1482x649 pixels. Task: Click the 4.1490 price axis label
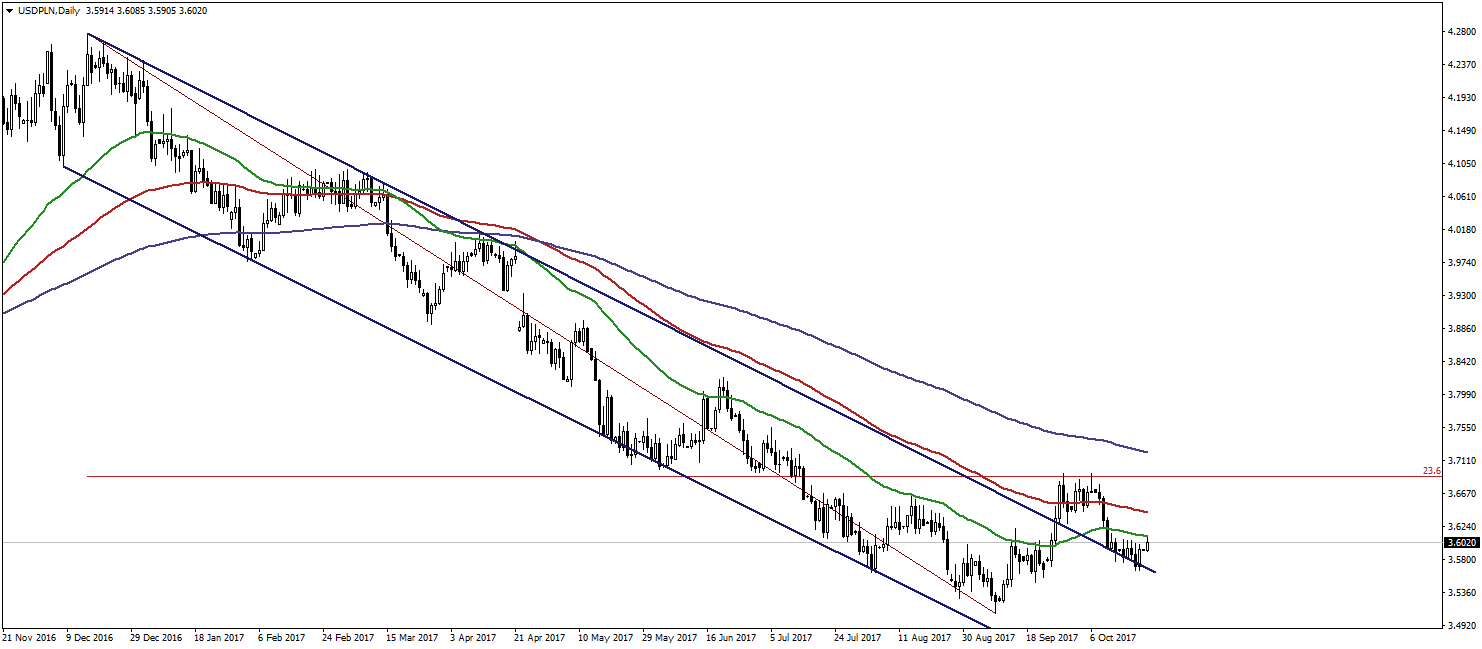[1461, 131]
